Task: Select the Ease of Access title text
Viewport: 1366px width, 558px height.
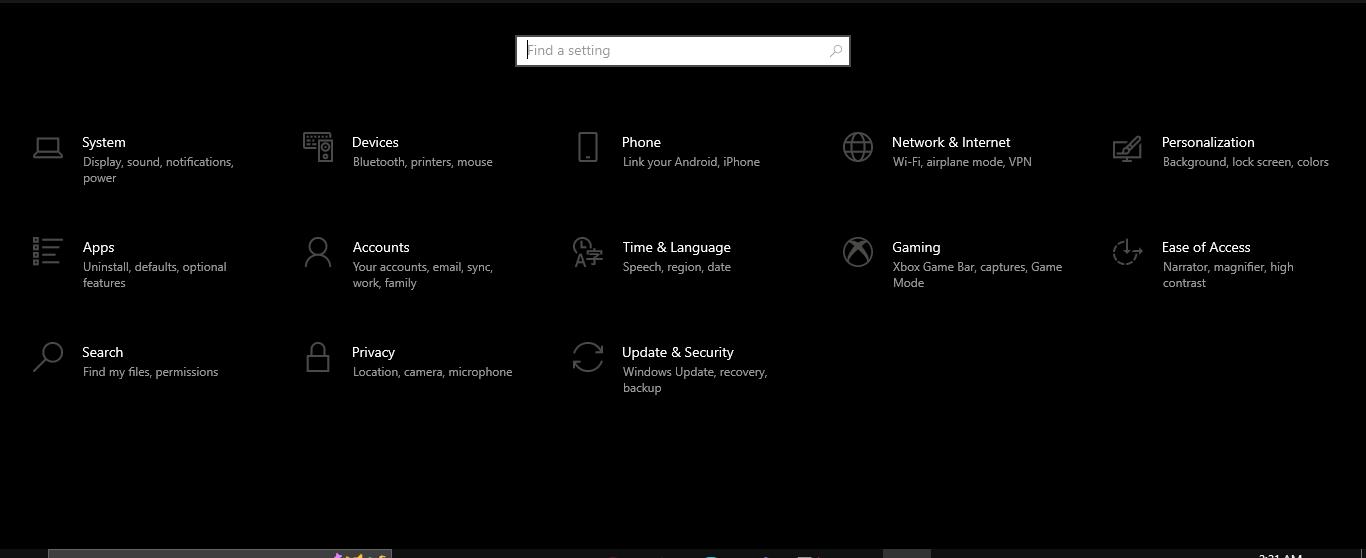Action: tap(1206, 247)
